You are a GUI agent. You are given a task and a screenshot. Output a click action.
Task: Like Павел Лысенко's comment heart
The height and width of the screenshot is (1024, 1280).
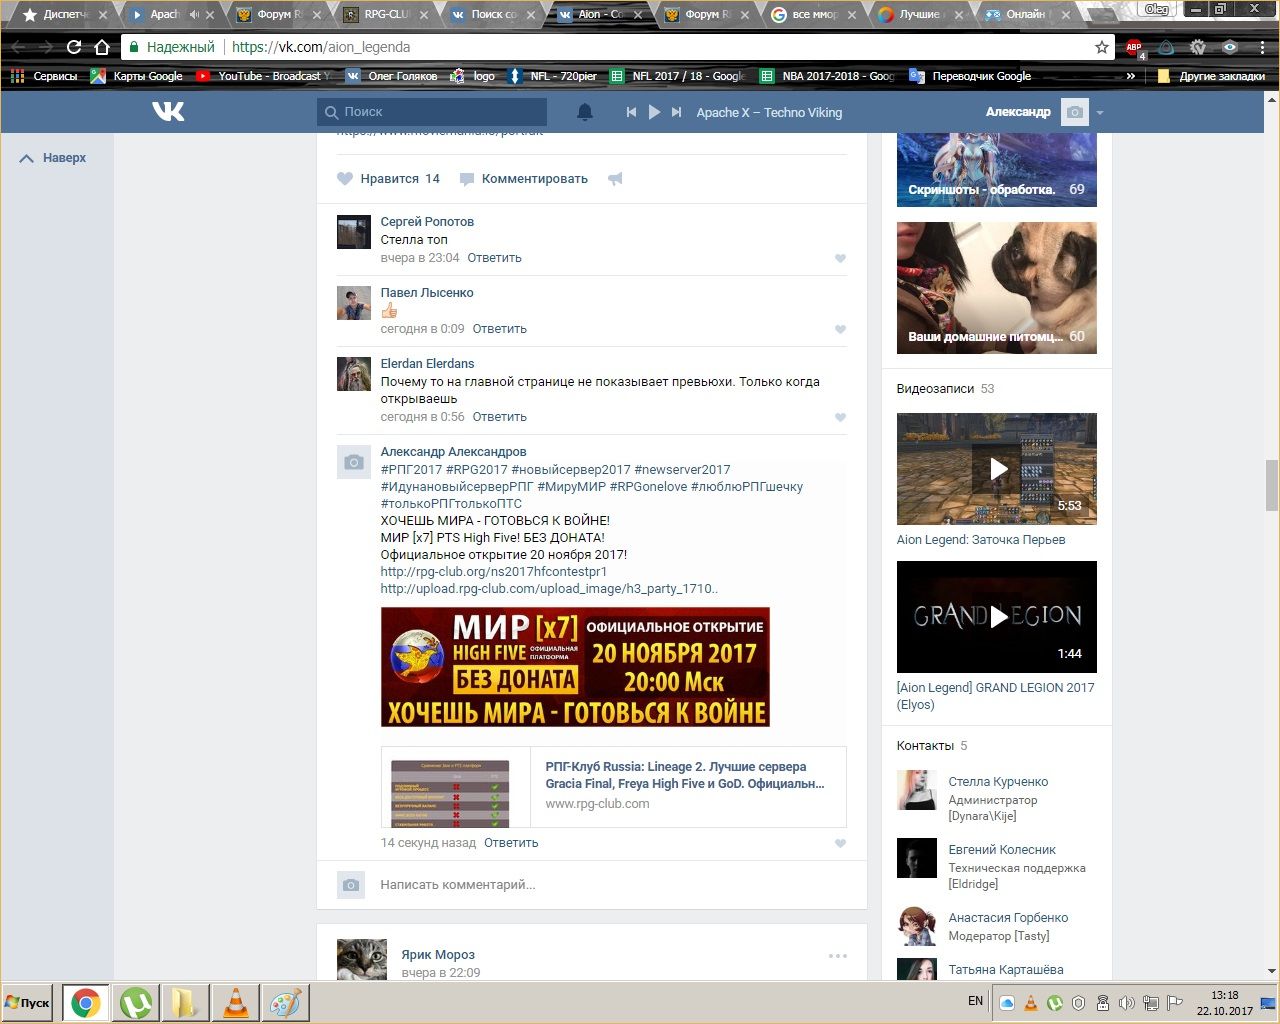[840, 329]
